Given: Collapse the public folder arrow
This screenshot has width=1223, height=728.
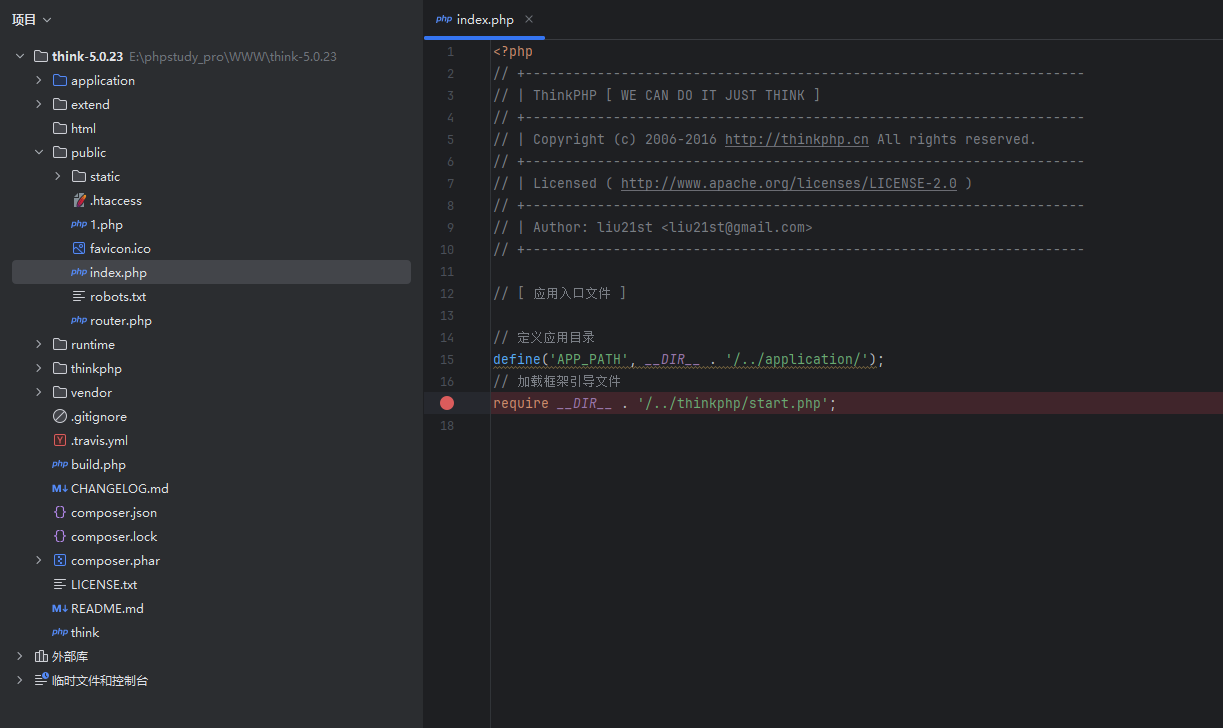Looking at the screenshot, I should click(x=39, y=153).
